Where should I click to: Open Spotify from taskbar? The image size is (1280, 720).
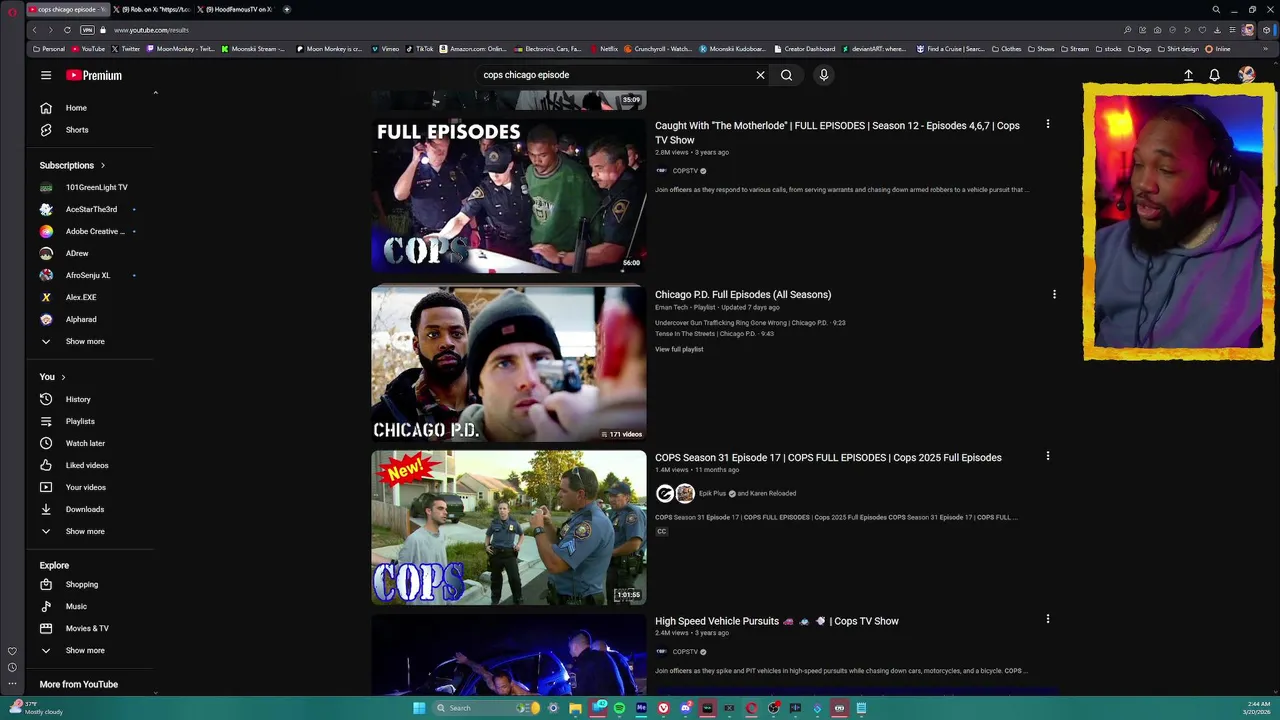click(x=619, y=708)
